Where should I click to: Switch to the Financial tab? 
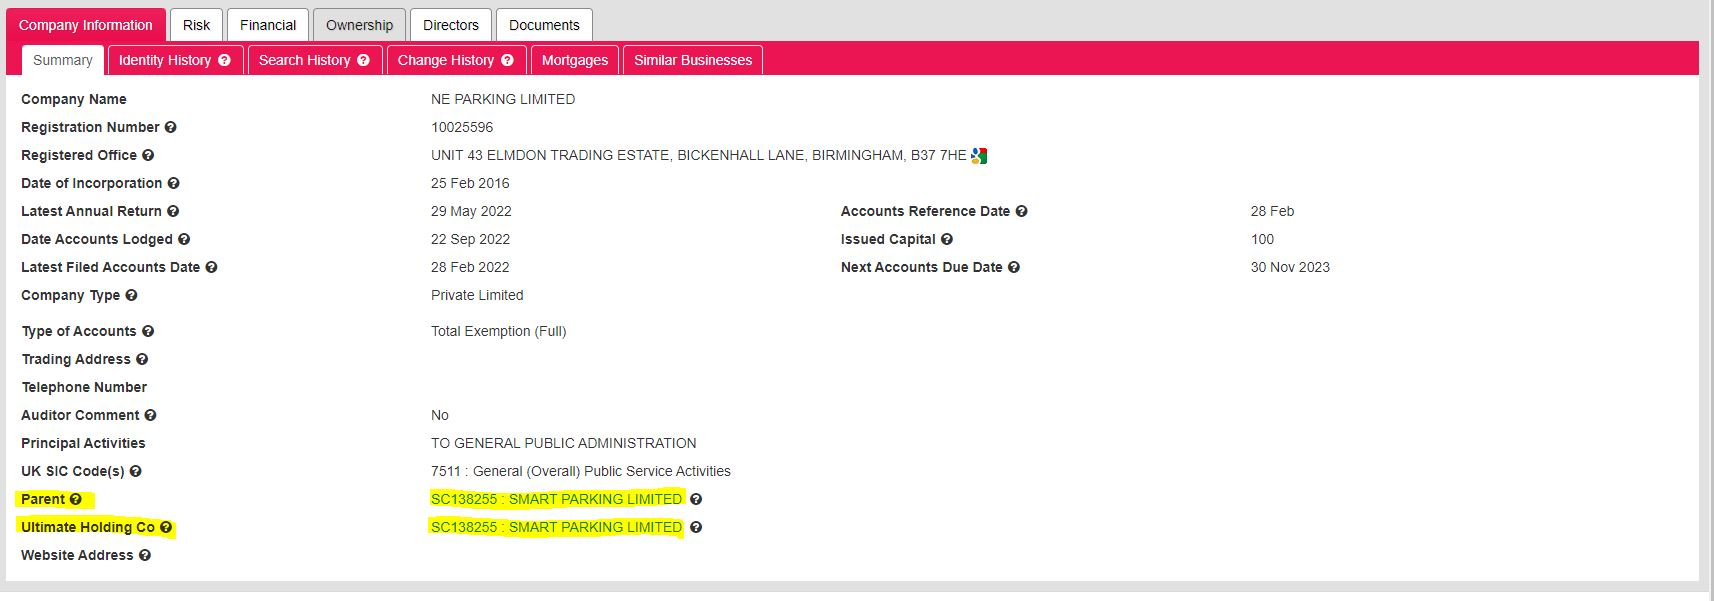268,25
